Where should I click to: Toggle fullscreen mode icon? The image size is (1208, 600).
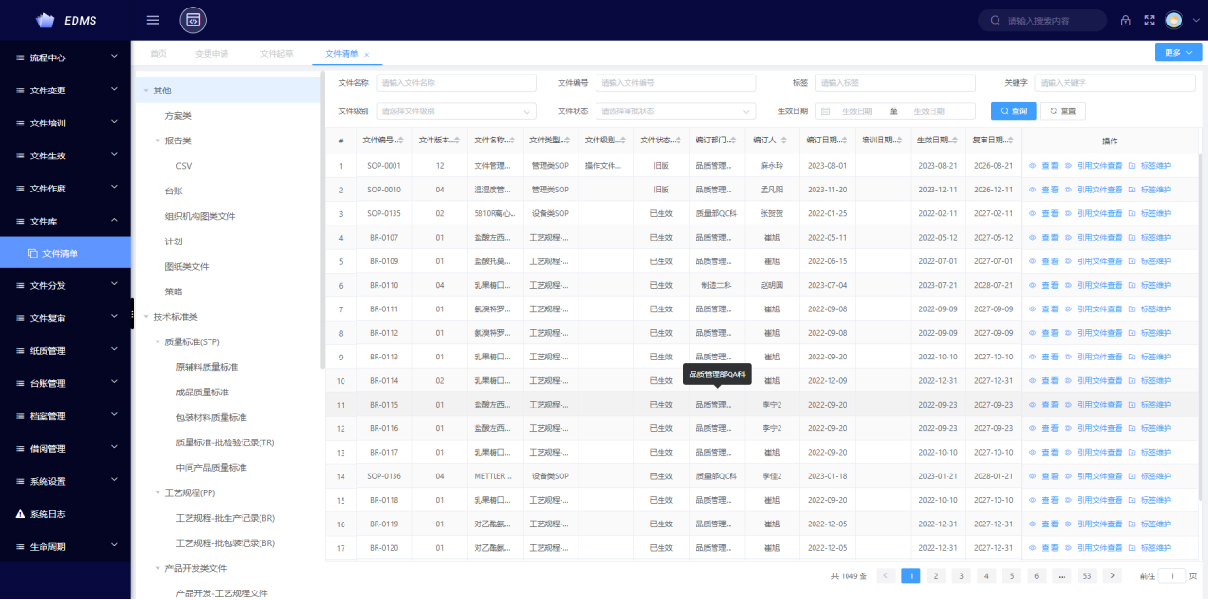(x=1149, y=20)
